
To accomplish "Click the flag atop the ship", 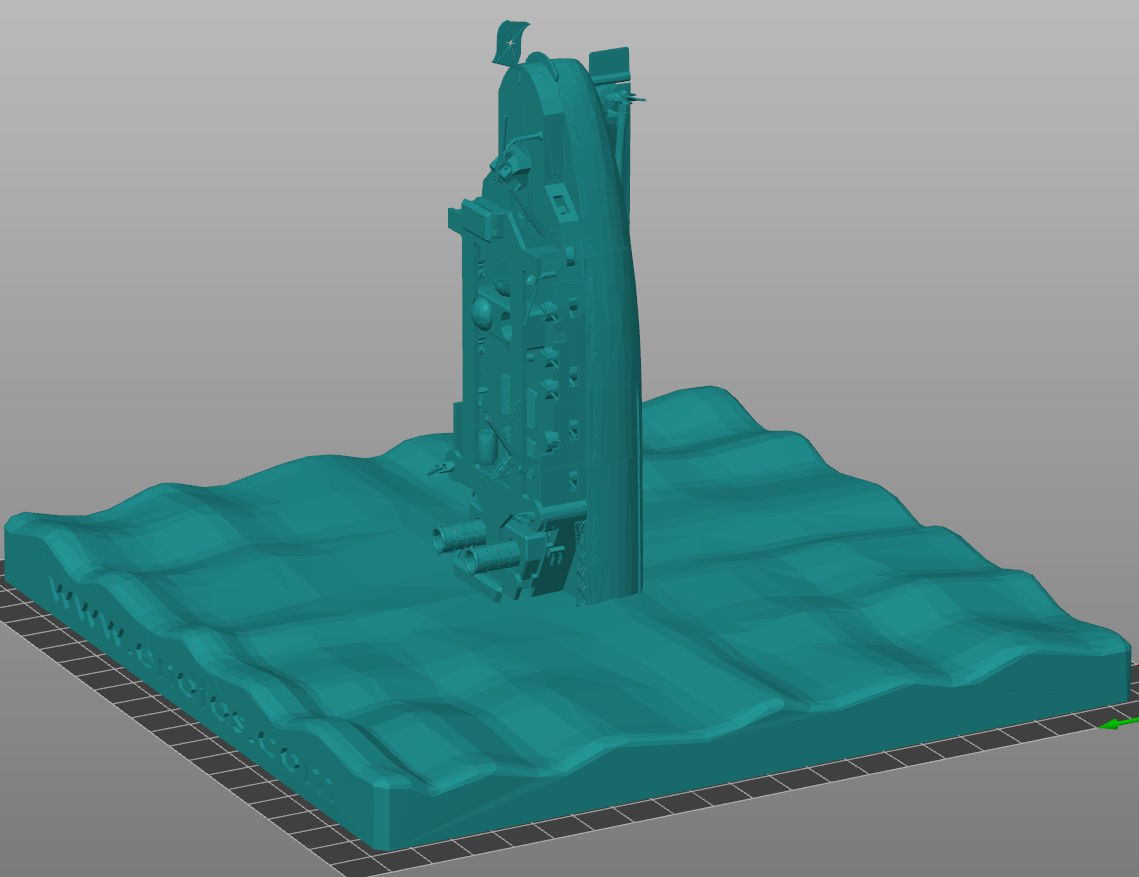I will tap(508, 44).
